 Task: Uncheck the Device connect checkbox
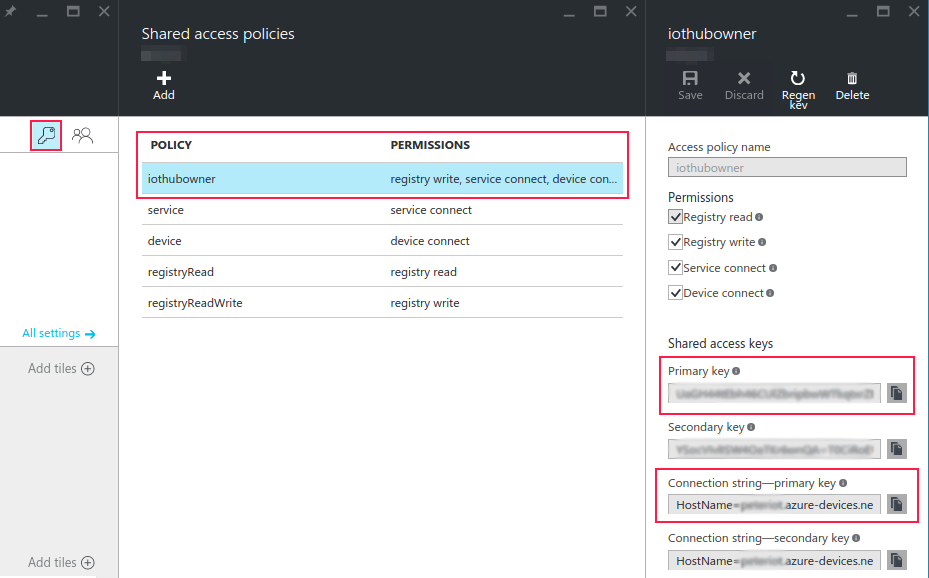[675, 293]
